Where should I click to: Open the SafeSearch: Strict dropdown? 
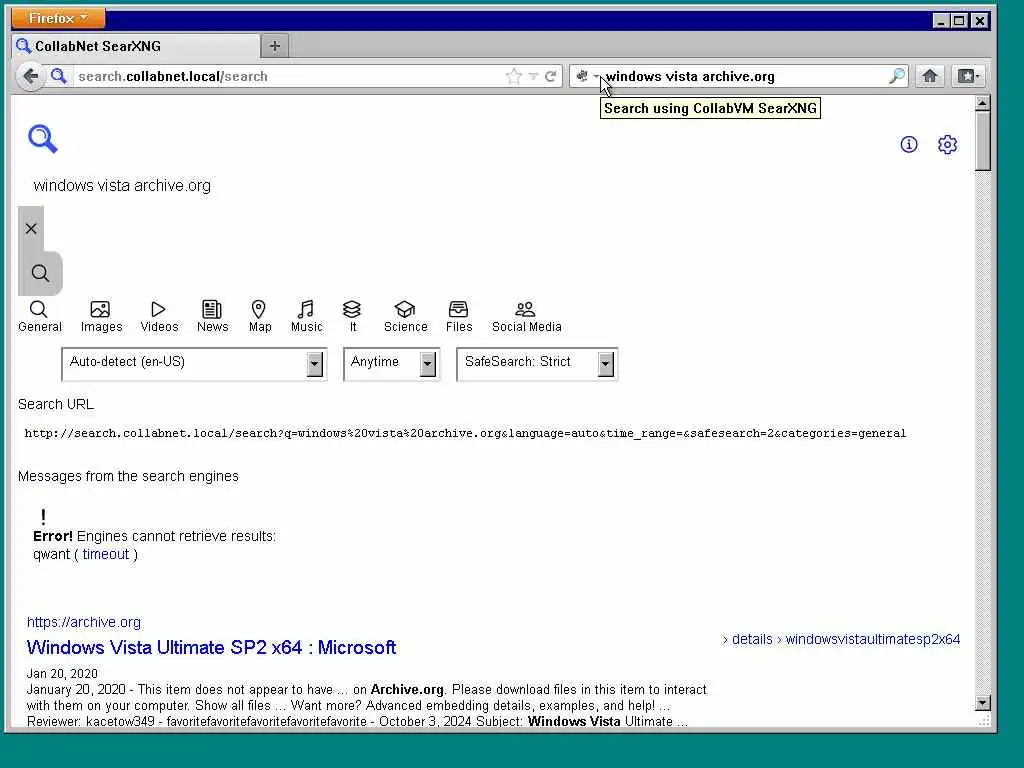[x=537, y=364]
